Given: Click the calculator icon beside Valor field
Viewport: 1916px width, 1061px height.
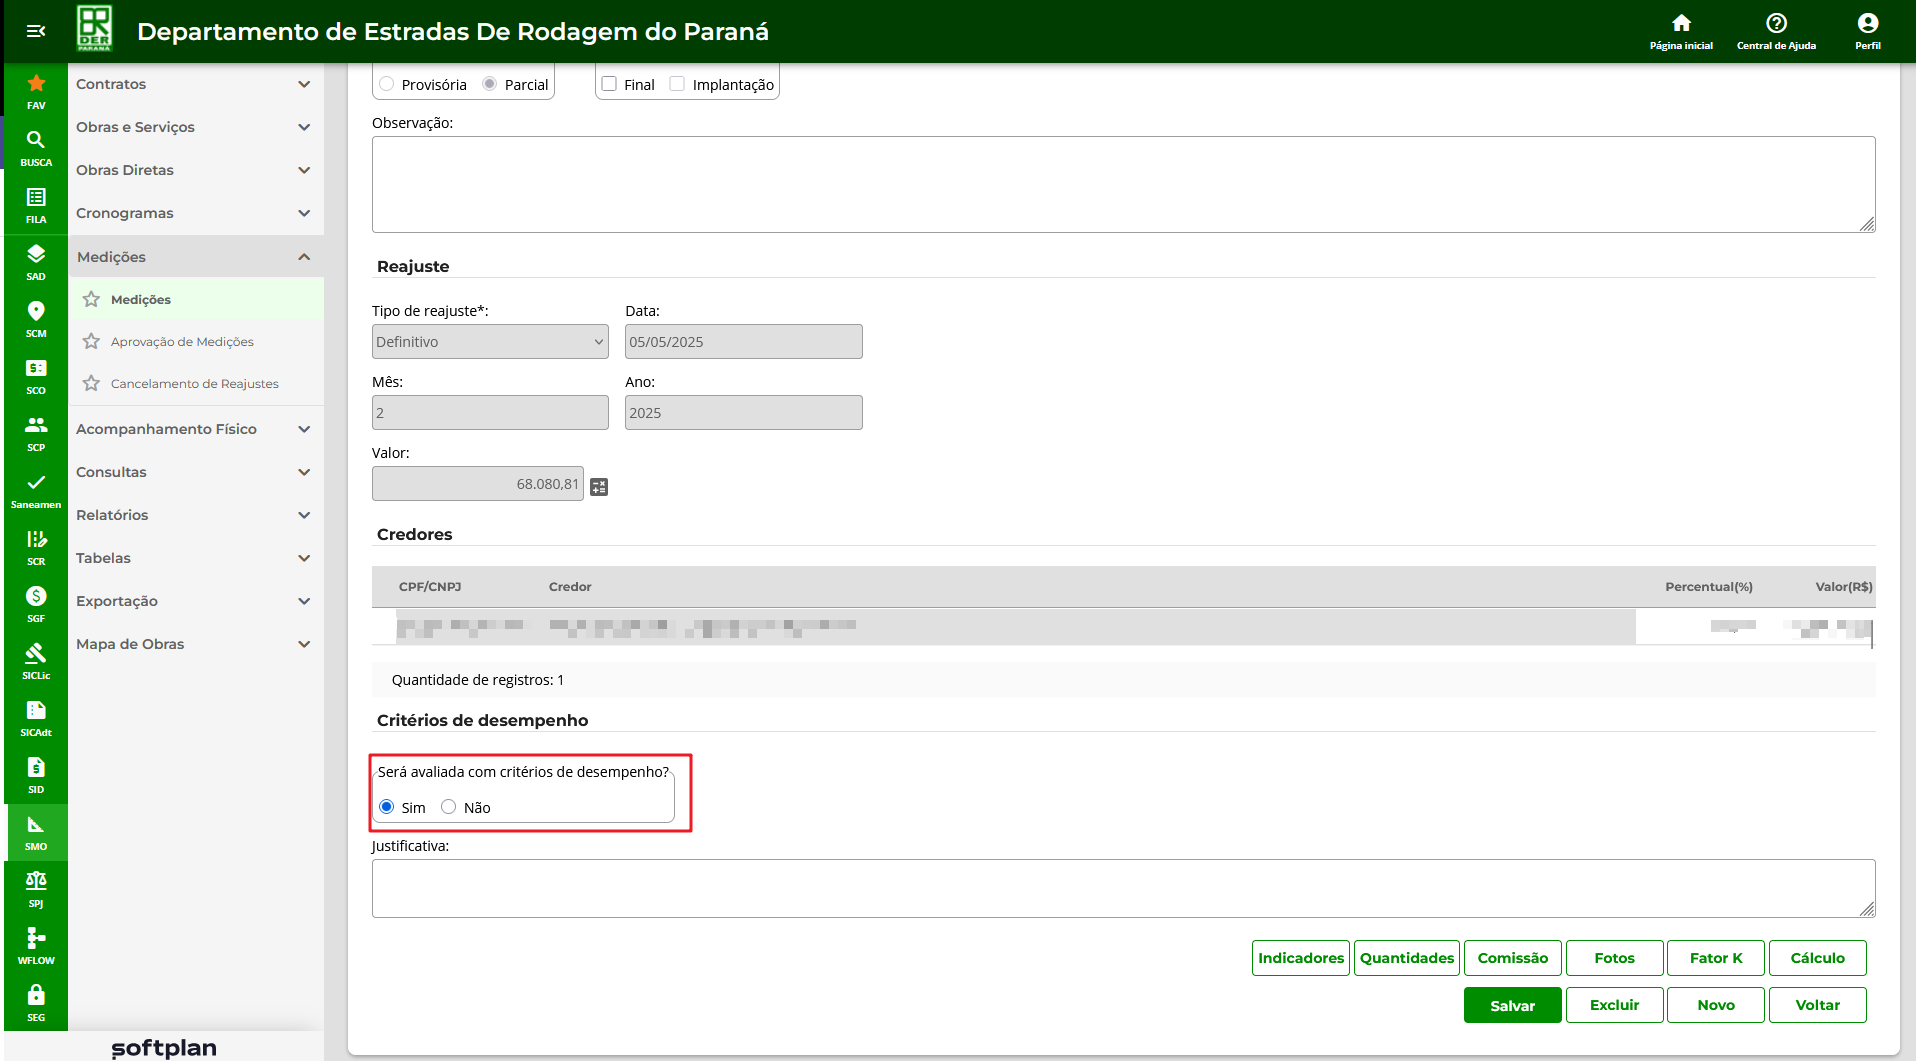Looking at the screenshot, I should 599,487.
